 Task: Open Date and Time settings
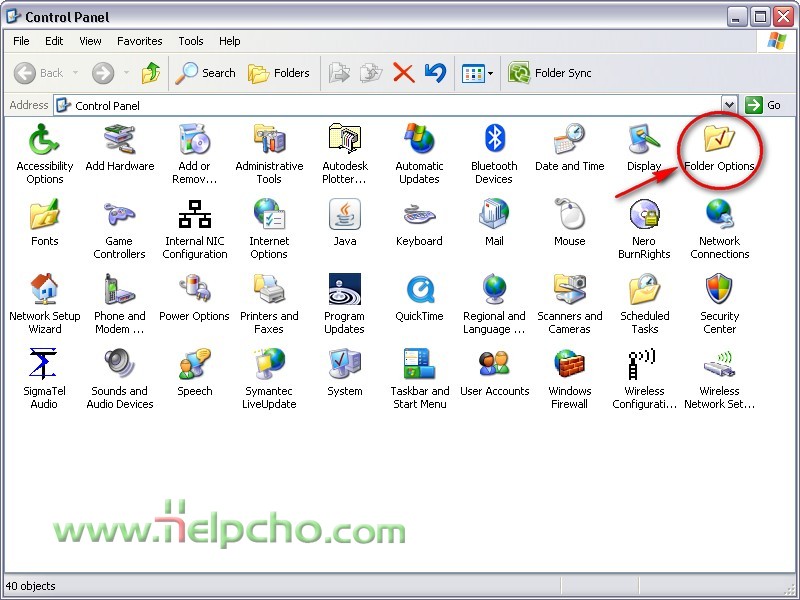click(569, 148)
